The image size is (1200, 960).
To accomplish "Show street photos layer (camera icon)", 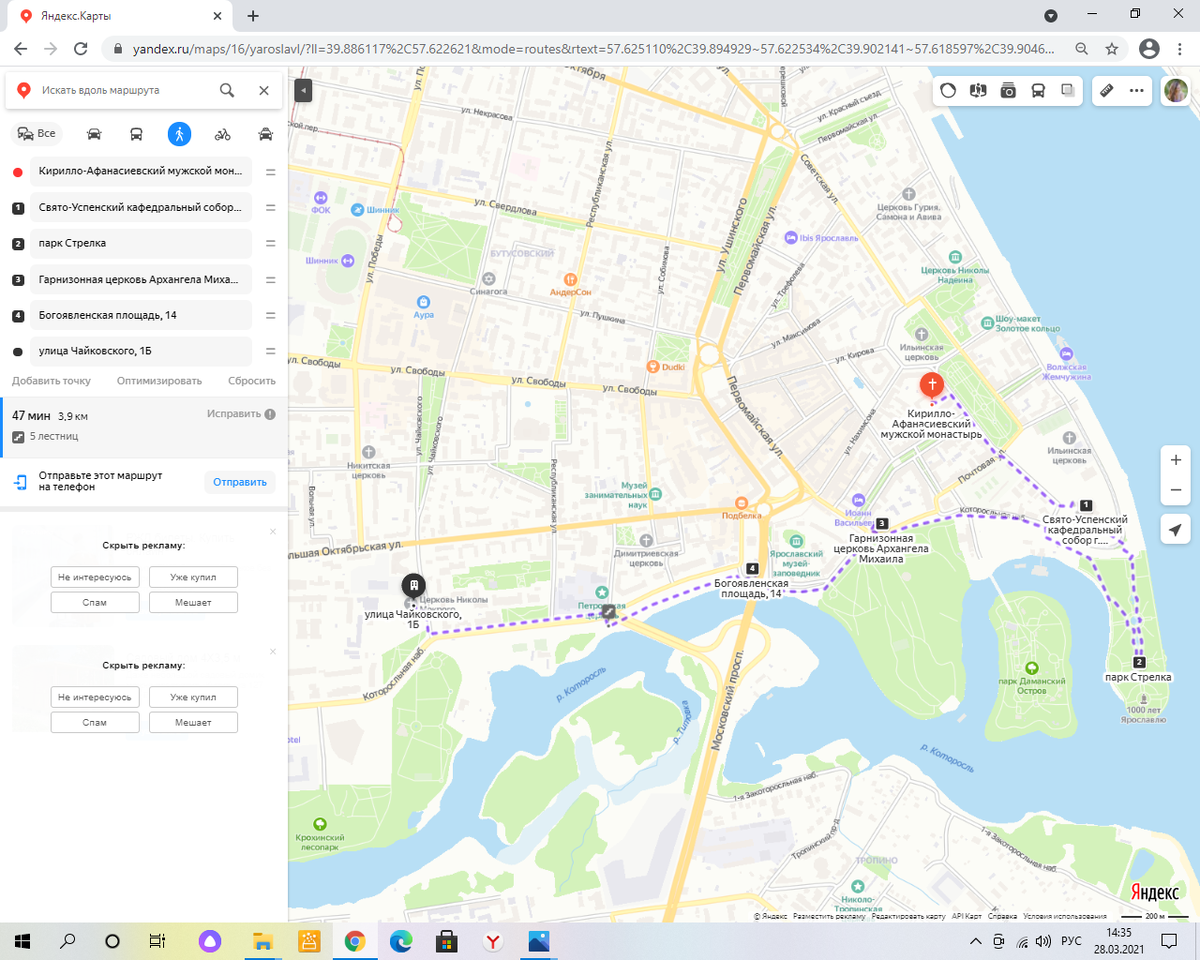I will (x=1008, y=90).
